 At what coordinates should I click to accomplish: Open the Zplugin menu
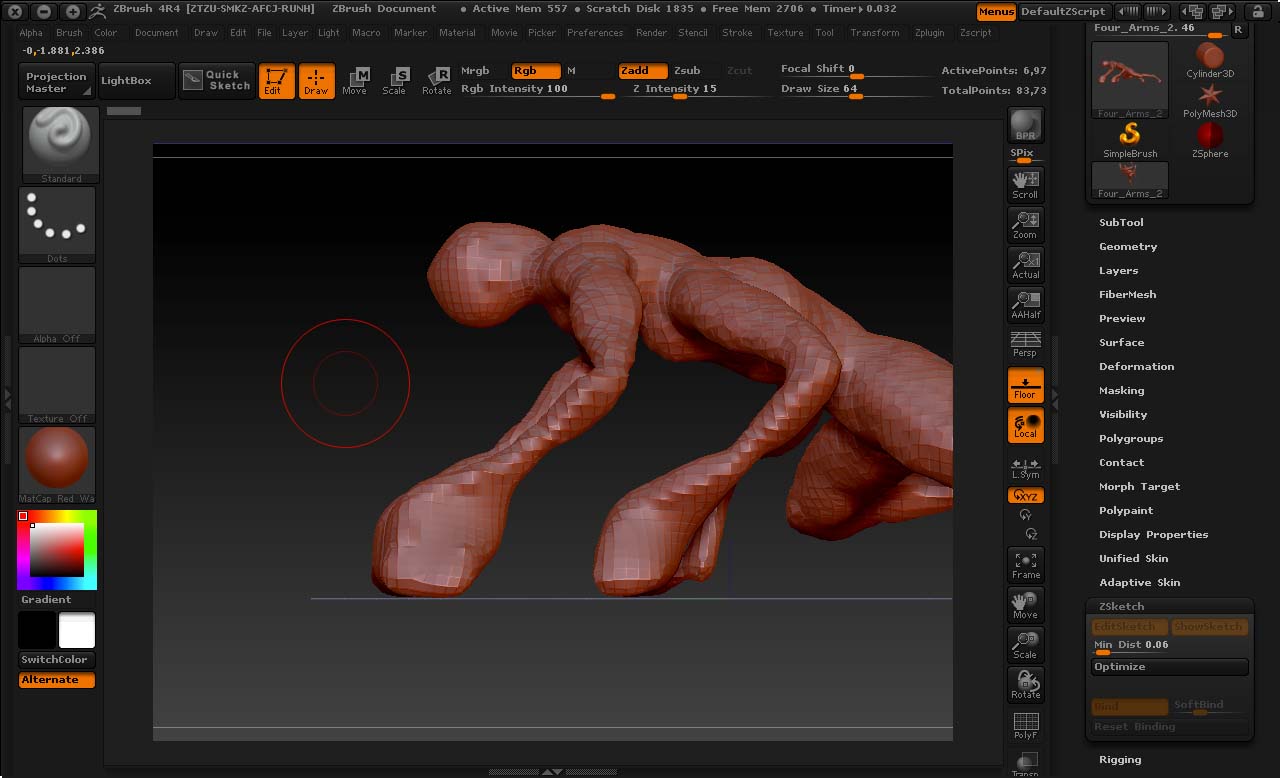pos(929,33)
